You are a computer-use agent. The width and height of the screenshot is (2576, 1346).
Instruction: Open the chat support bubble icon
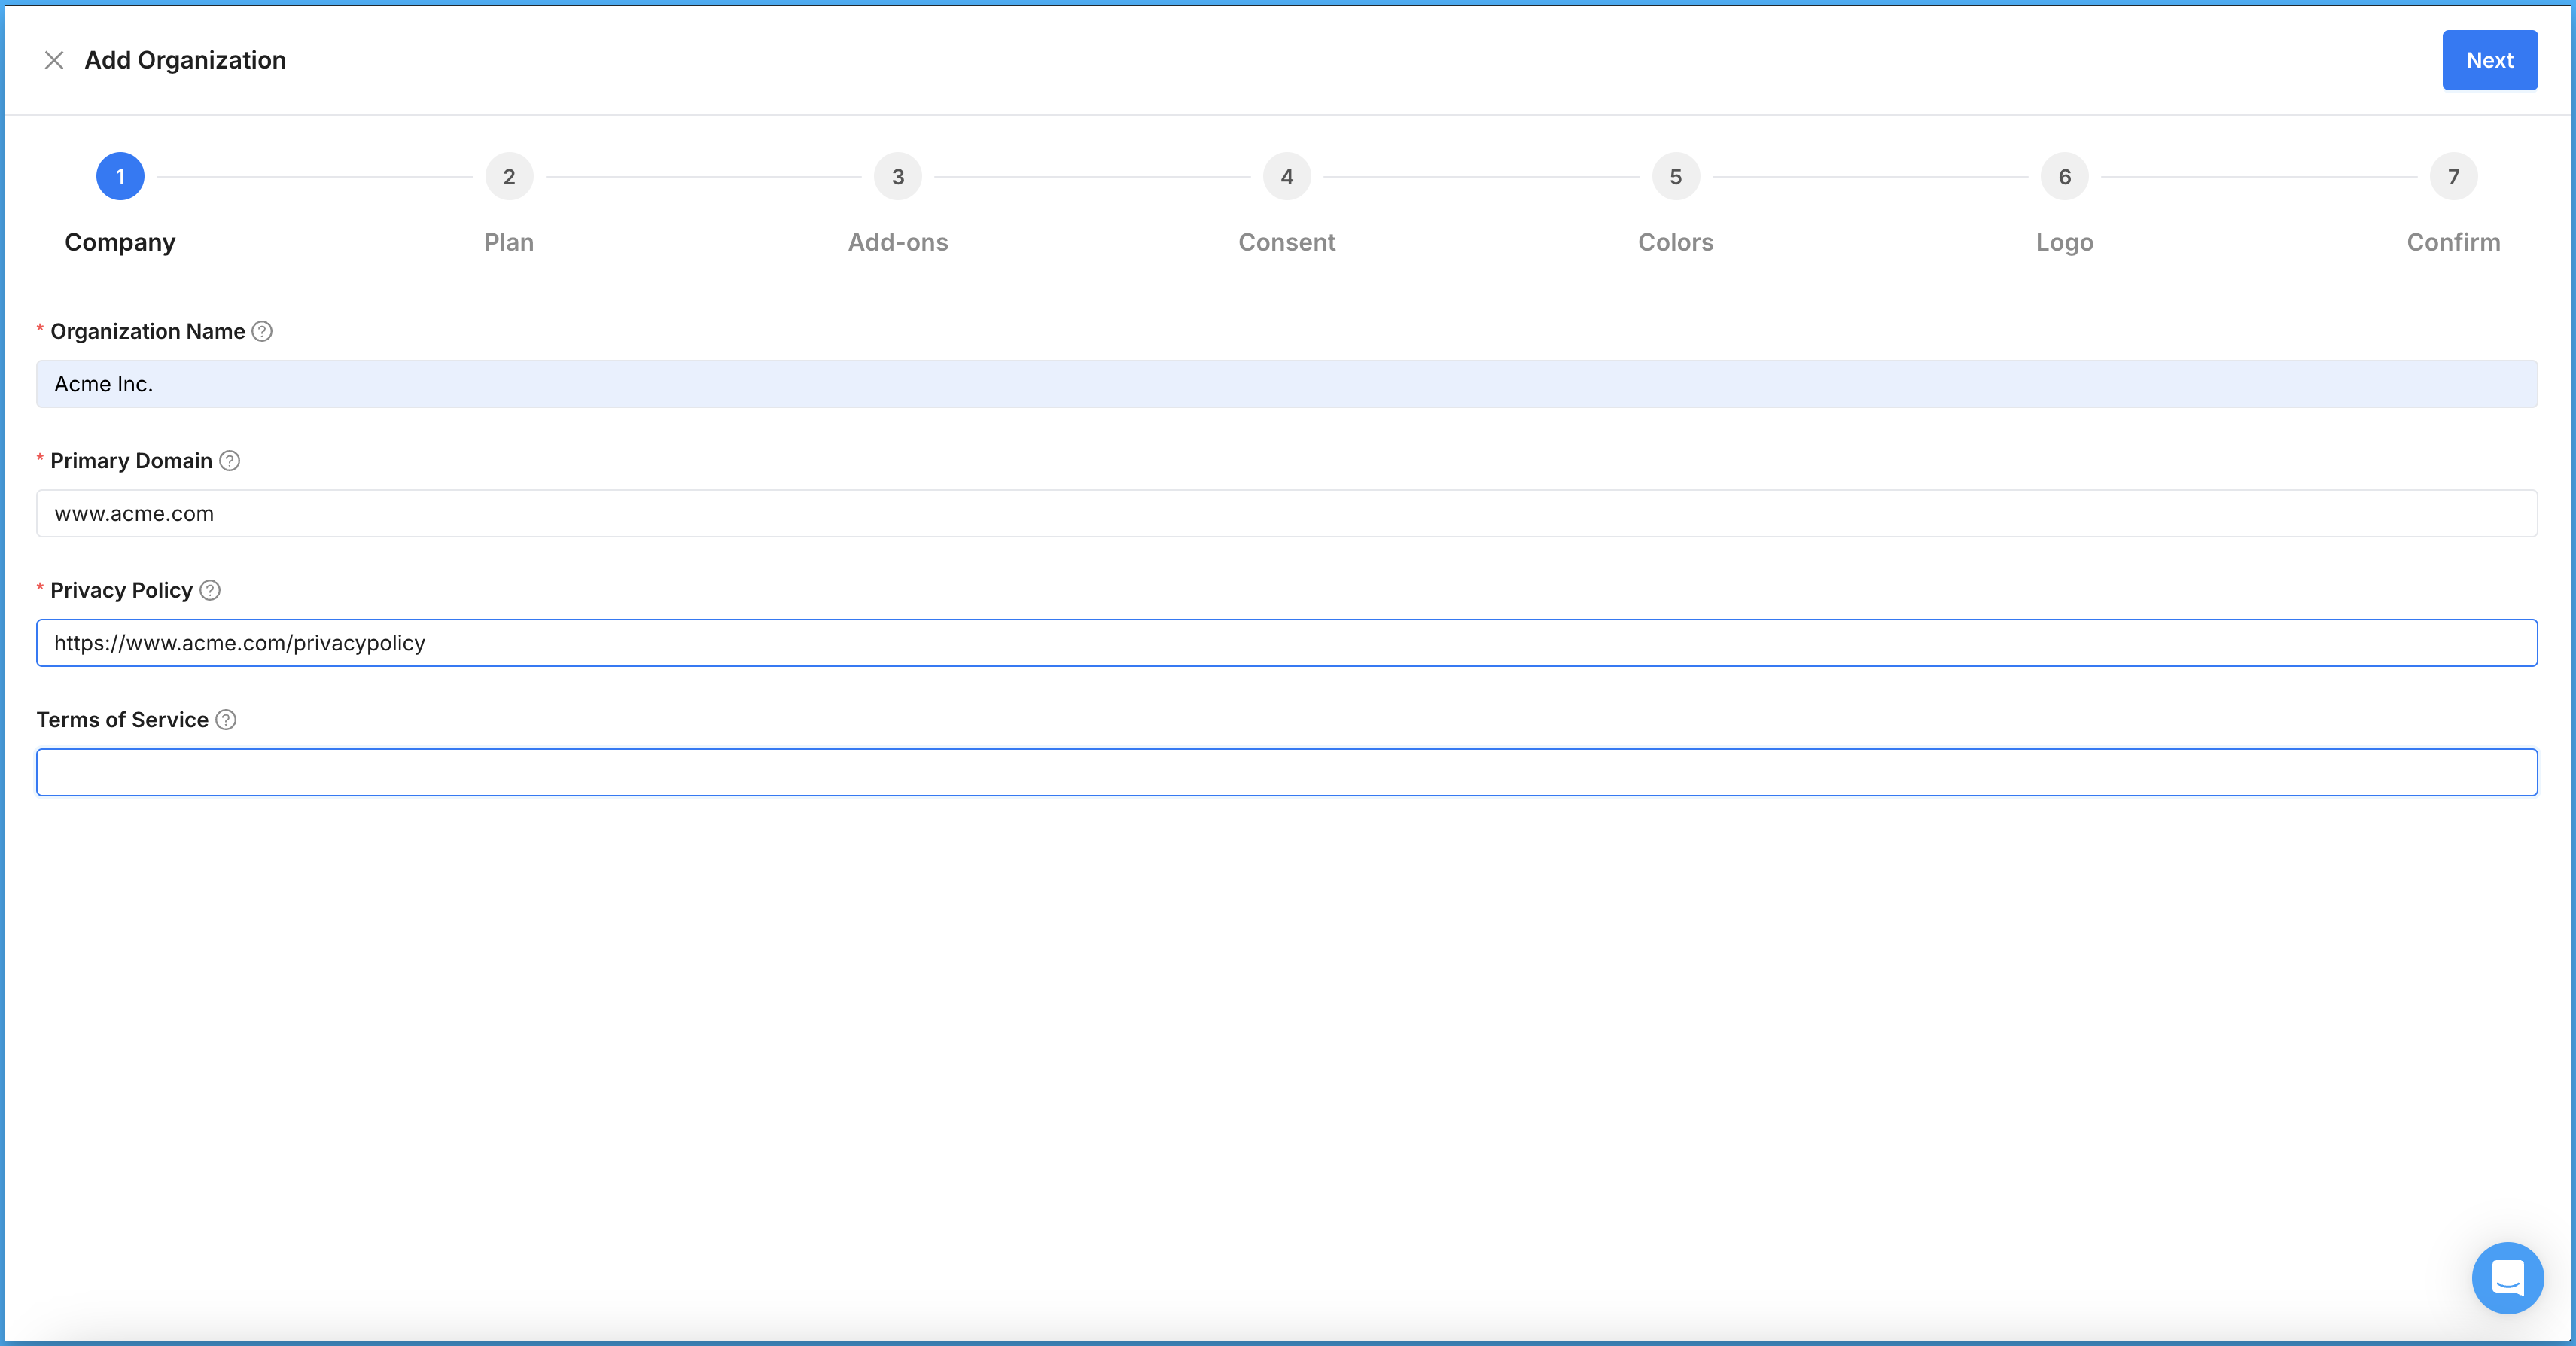[x=2507, y=1277]
